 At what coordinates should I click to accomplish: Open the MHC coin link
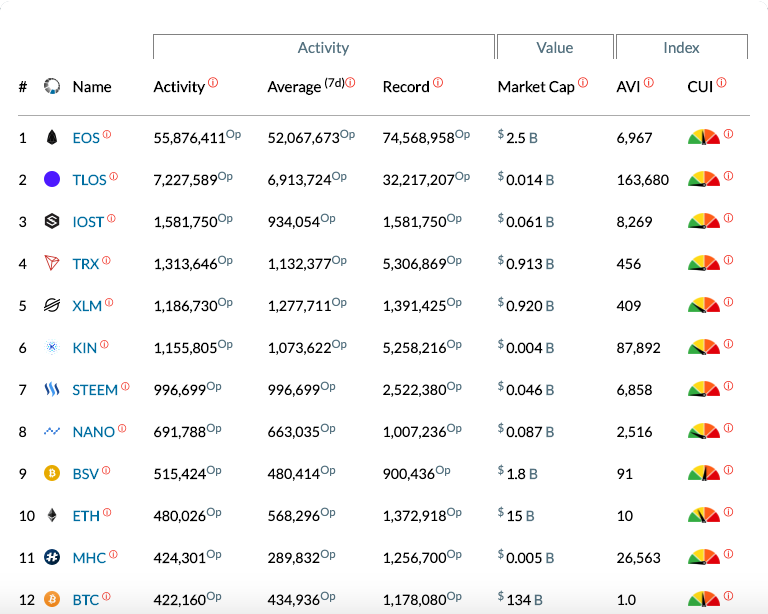pyautogui.click(x=89, y=558)
